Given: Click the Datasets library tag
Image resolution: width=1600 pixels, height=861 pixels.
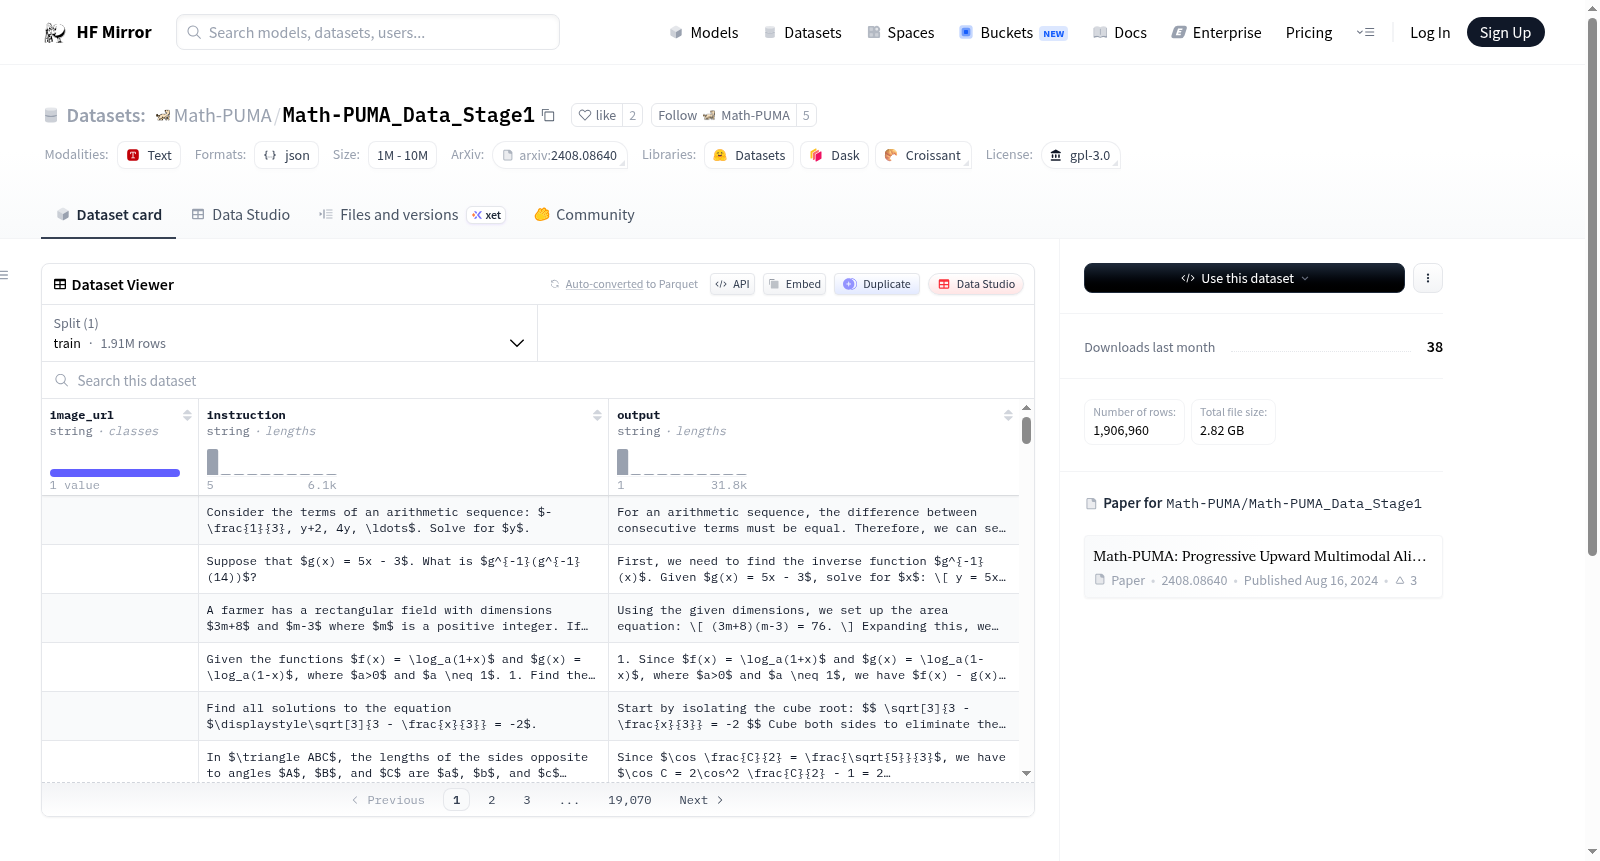Looking at the screenshot, I should pos(749,155).
